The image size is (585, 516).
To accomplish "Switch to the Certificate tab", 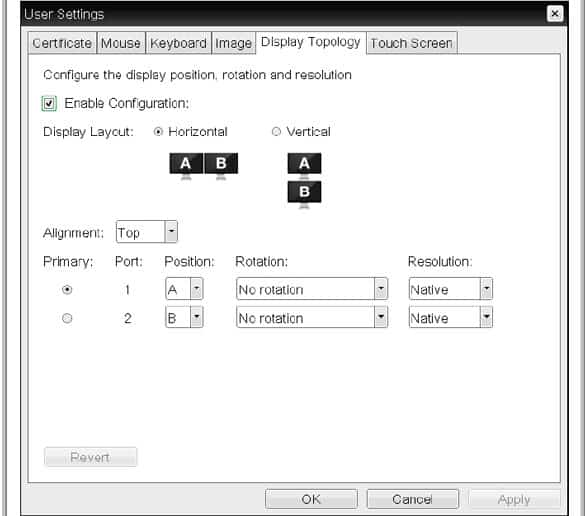I will coord(62,43).
